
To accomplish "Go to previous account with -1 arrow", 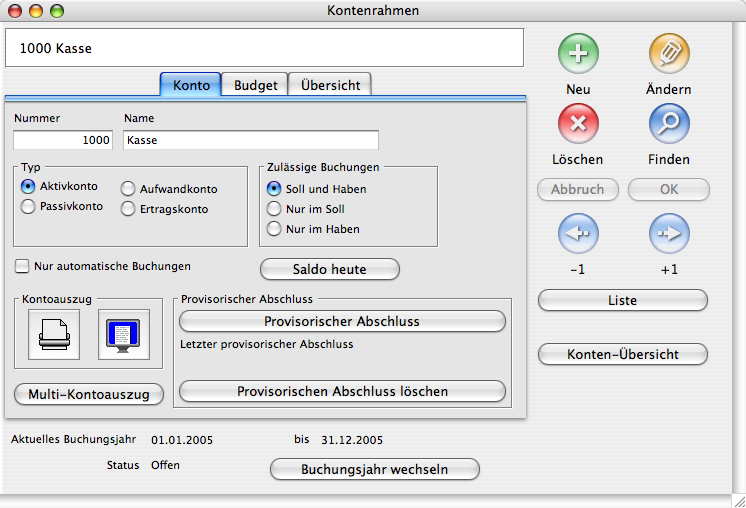I will pyautogui.click(x=577, y=235).
